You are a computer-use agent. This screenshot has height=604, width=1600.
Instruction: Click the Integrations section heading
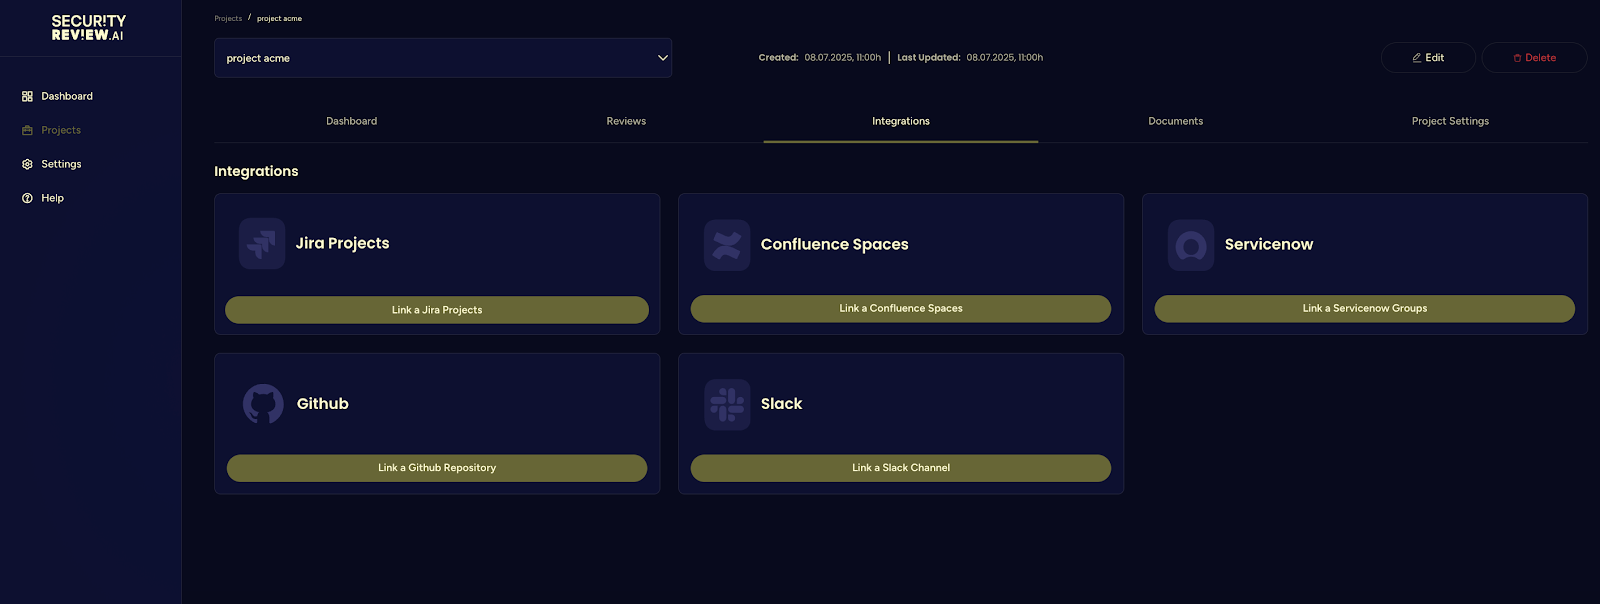tap(256, 171)
